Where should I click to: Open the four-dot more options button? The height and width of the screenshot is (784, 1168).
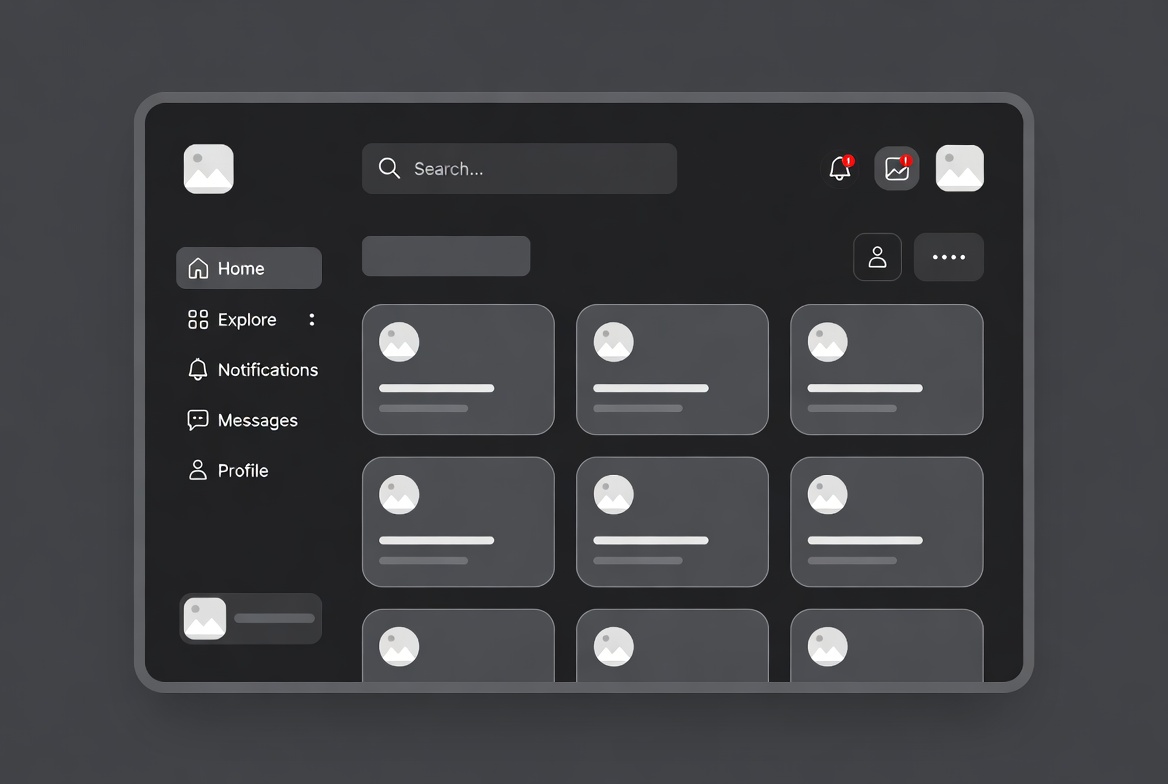click(x=948, y=257)
